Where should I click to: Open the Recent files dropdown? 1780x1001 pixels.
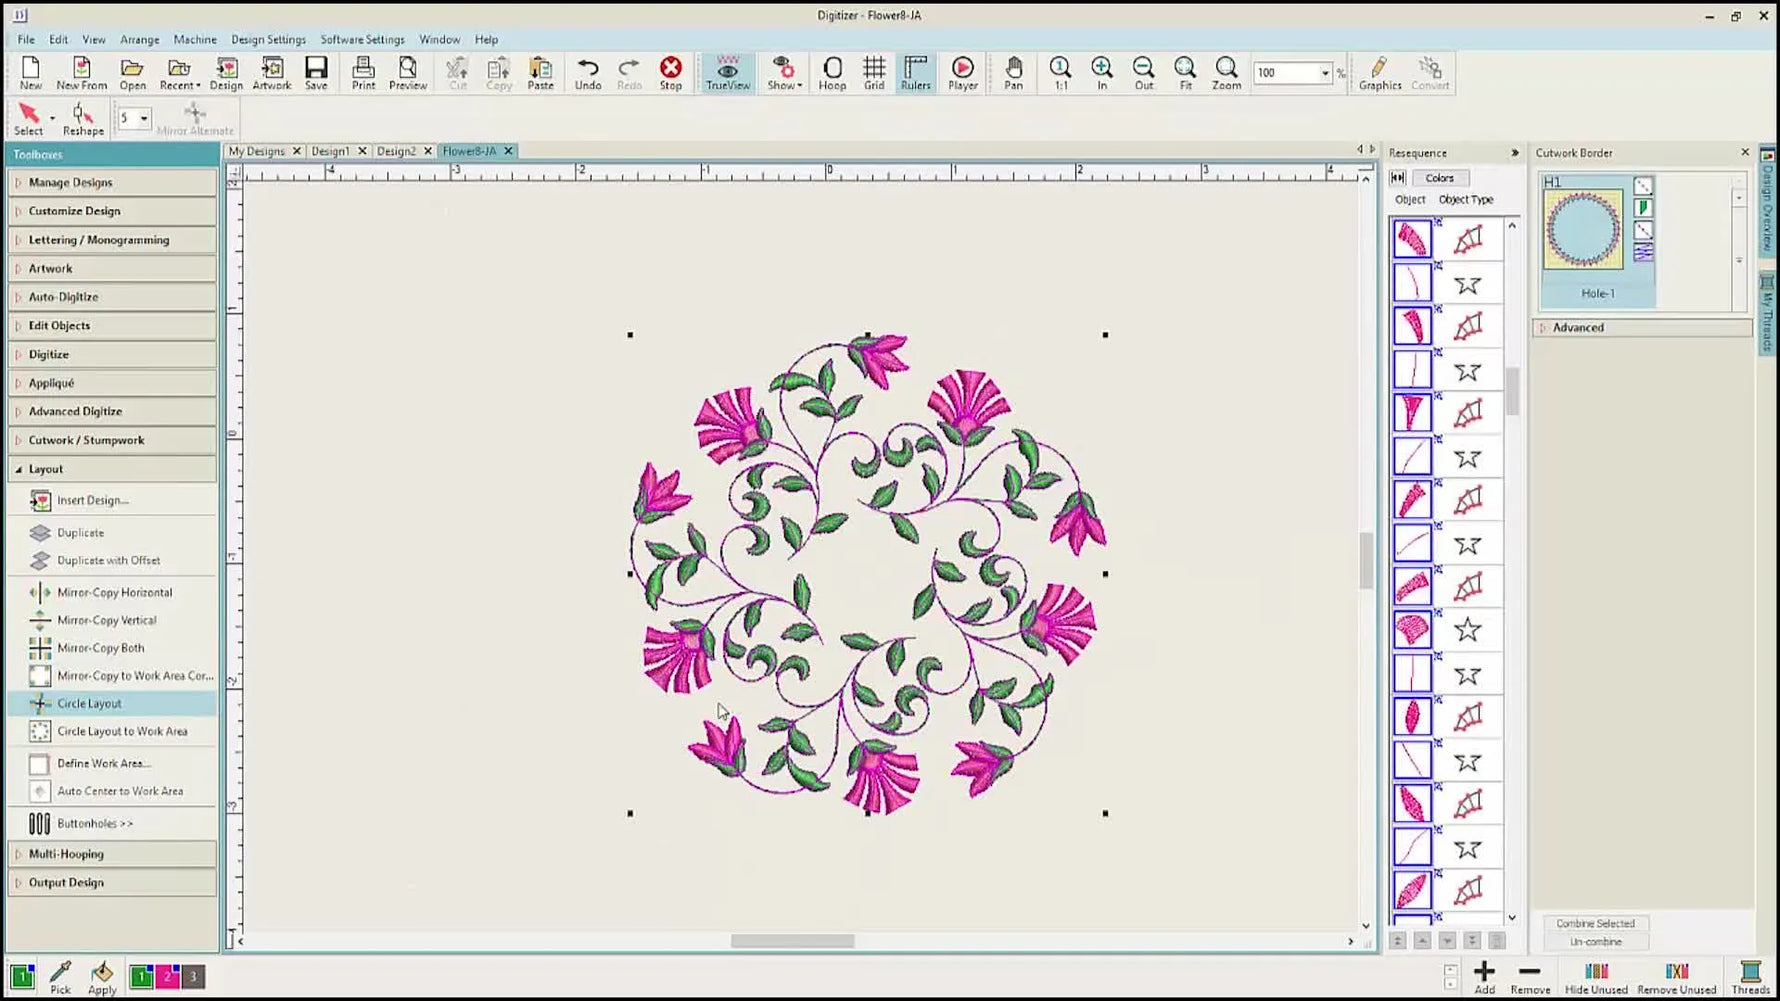180,73
